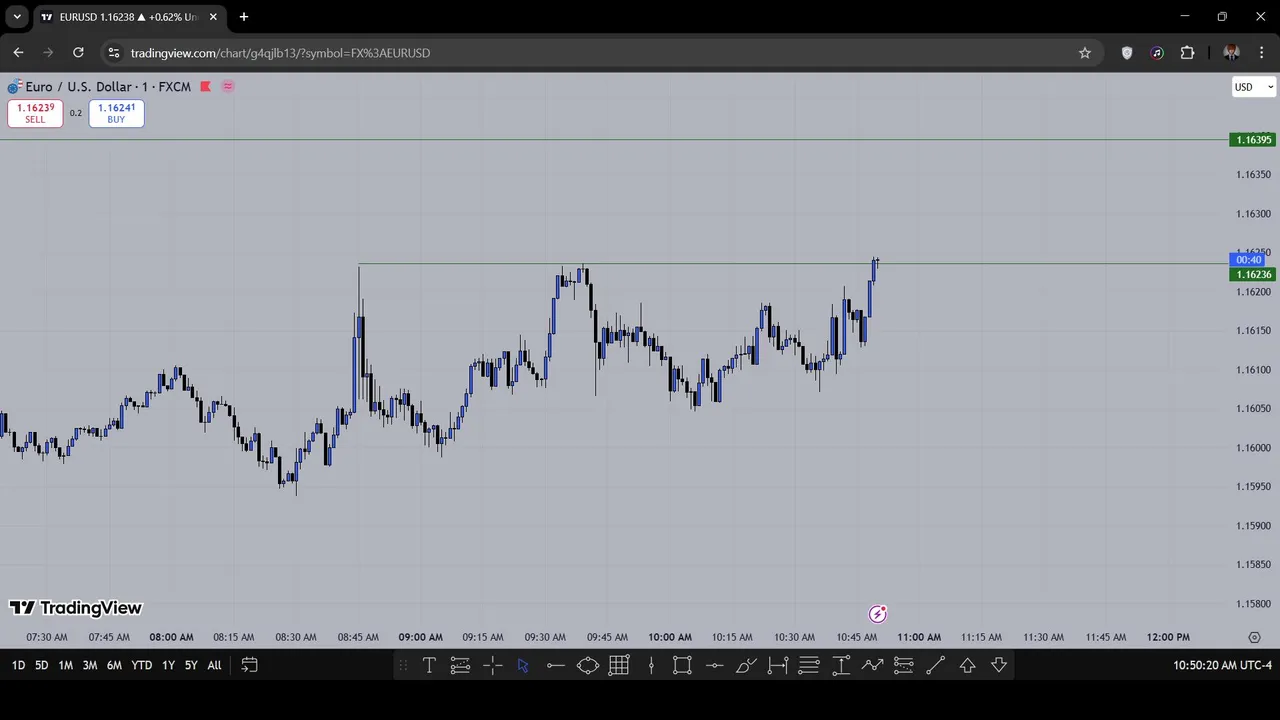Select the cross-hair cursor tool

pos(492,665)
